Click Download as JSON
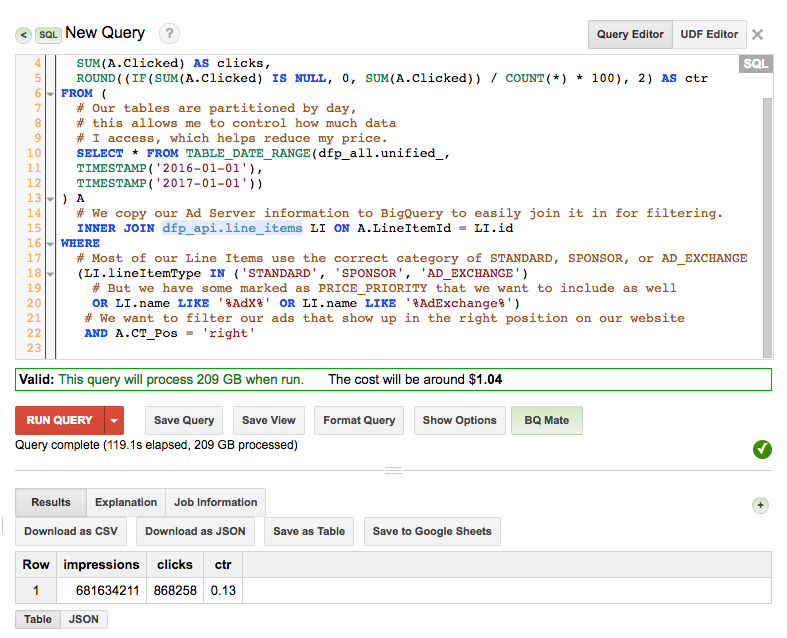Viewport: 787px width, 638px height. point(195,531)
